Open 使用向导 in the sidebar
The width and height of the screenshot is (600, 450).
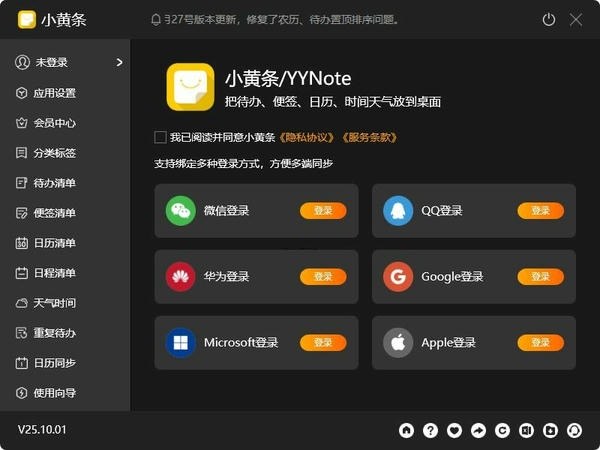pos(46,393)
